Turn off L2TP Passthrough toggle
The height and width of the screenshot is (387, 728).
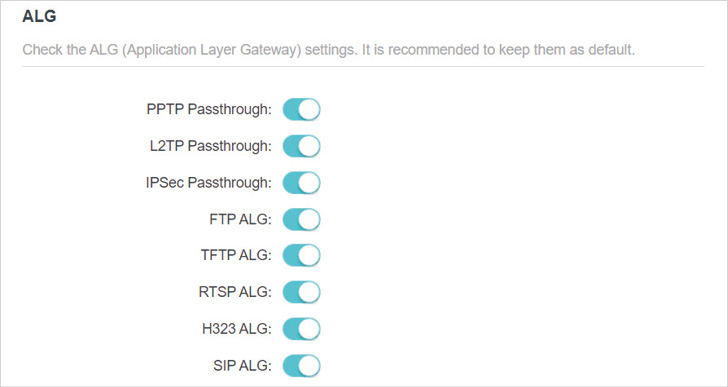pyautogui.click(x=301, y=146)
